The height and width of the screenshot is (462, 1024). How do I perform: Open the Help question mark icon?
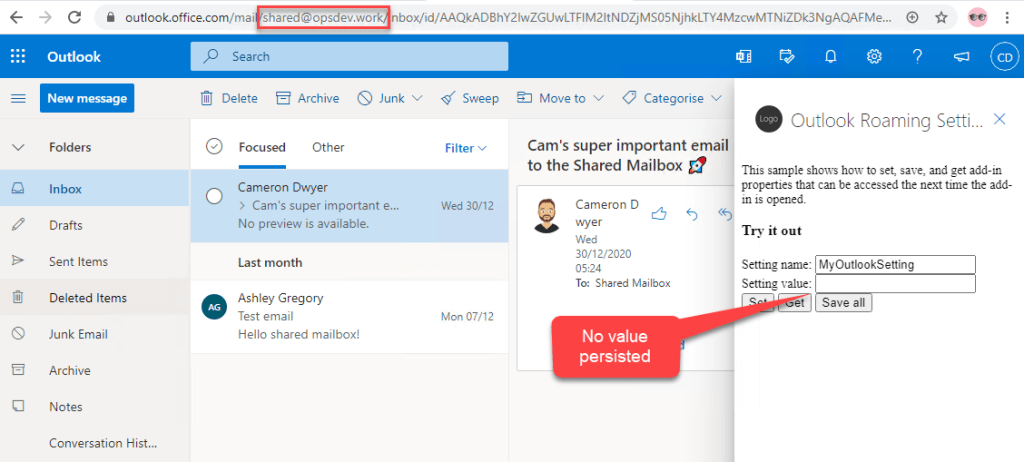point(917,57)
